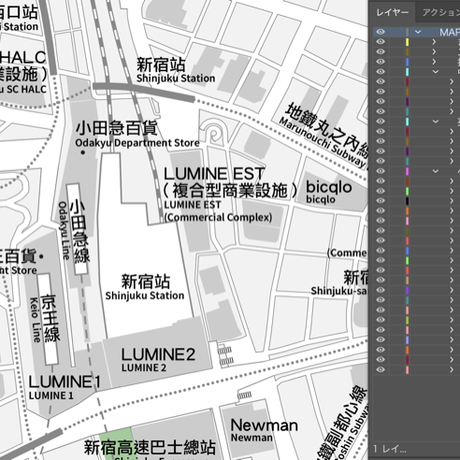Hide the MAP layer with its eye icon
Viewport: 460px width, 460px height.
tap(380, 32)
